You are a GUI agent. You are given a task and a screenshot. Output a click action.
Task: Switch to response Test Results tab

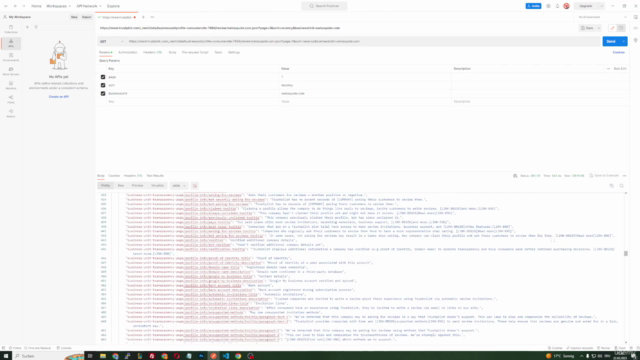point(155,176)
